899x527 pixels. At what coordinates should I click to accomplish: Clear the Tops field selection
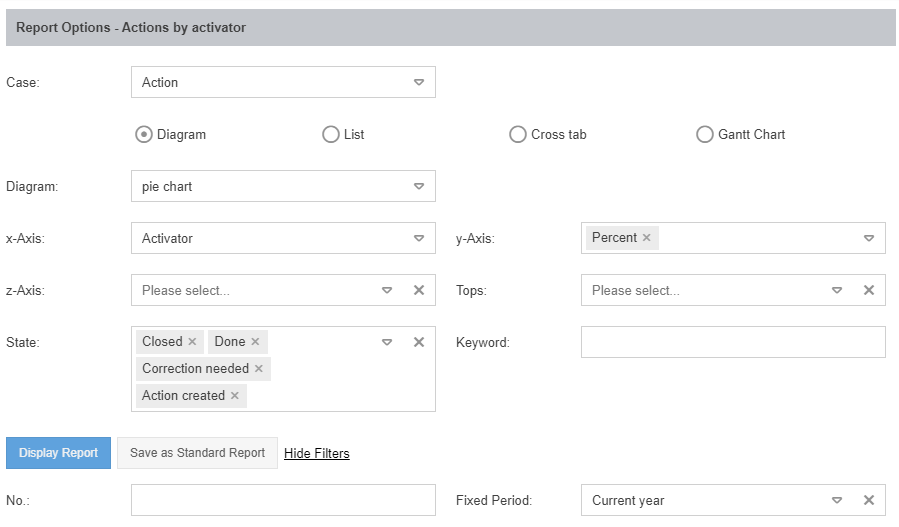coord(869,290)
